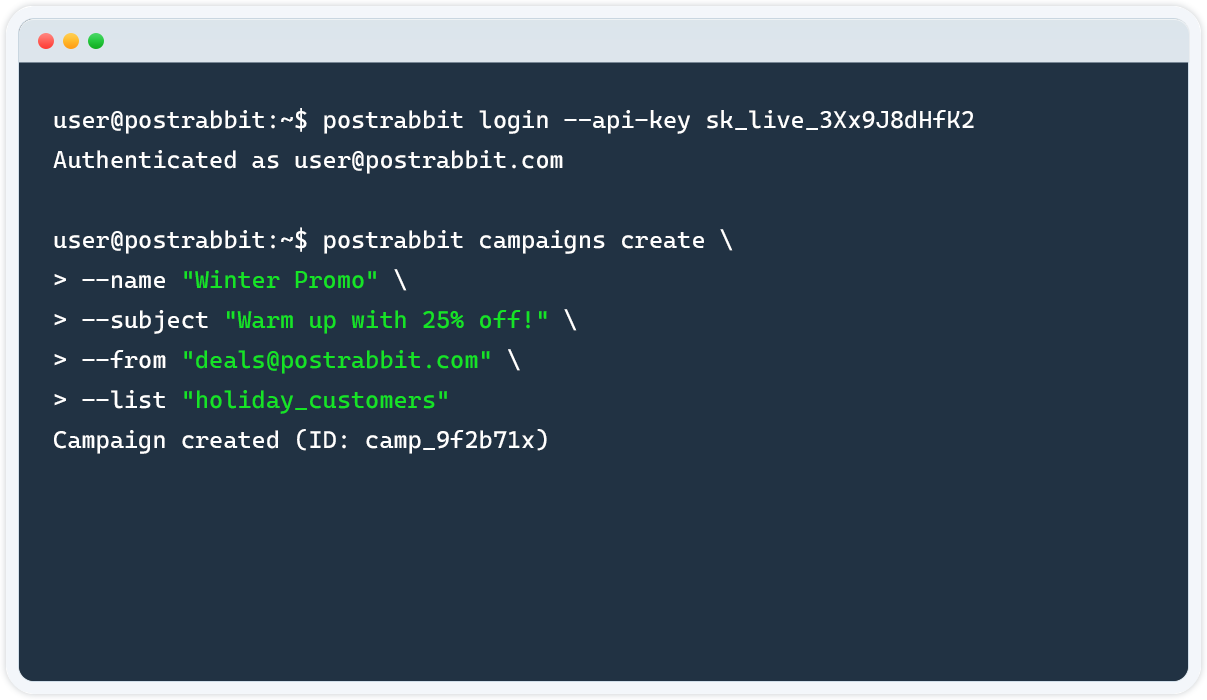The image size is (1207, 700).
Task: Click 'campaigns' in the second command
Action: pos(542,241)
